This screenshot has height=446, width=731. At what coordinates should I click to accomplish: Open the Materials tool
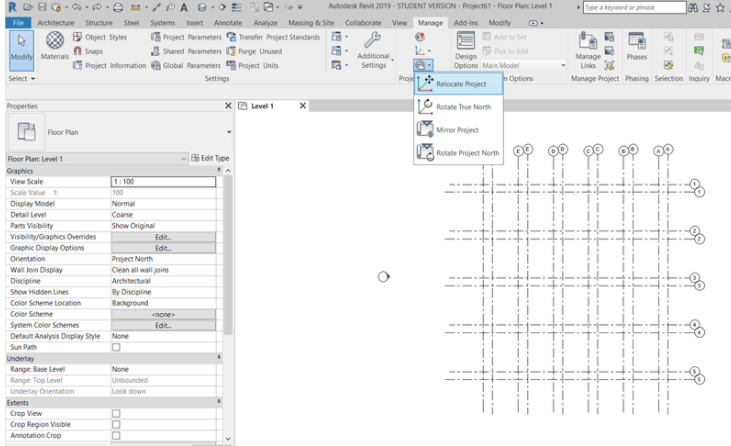tap(55, 46)
